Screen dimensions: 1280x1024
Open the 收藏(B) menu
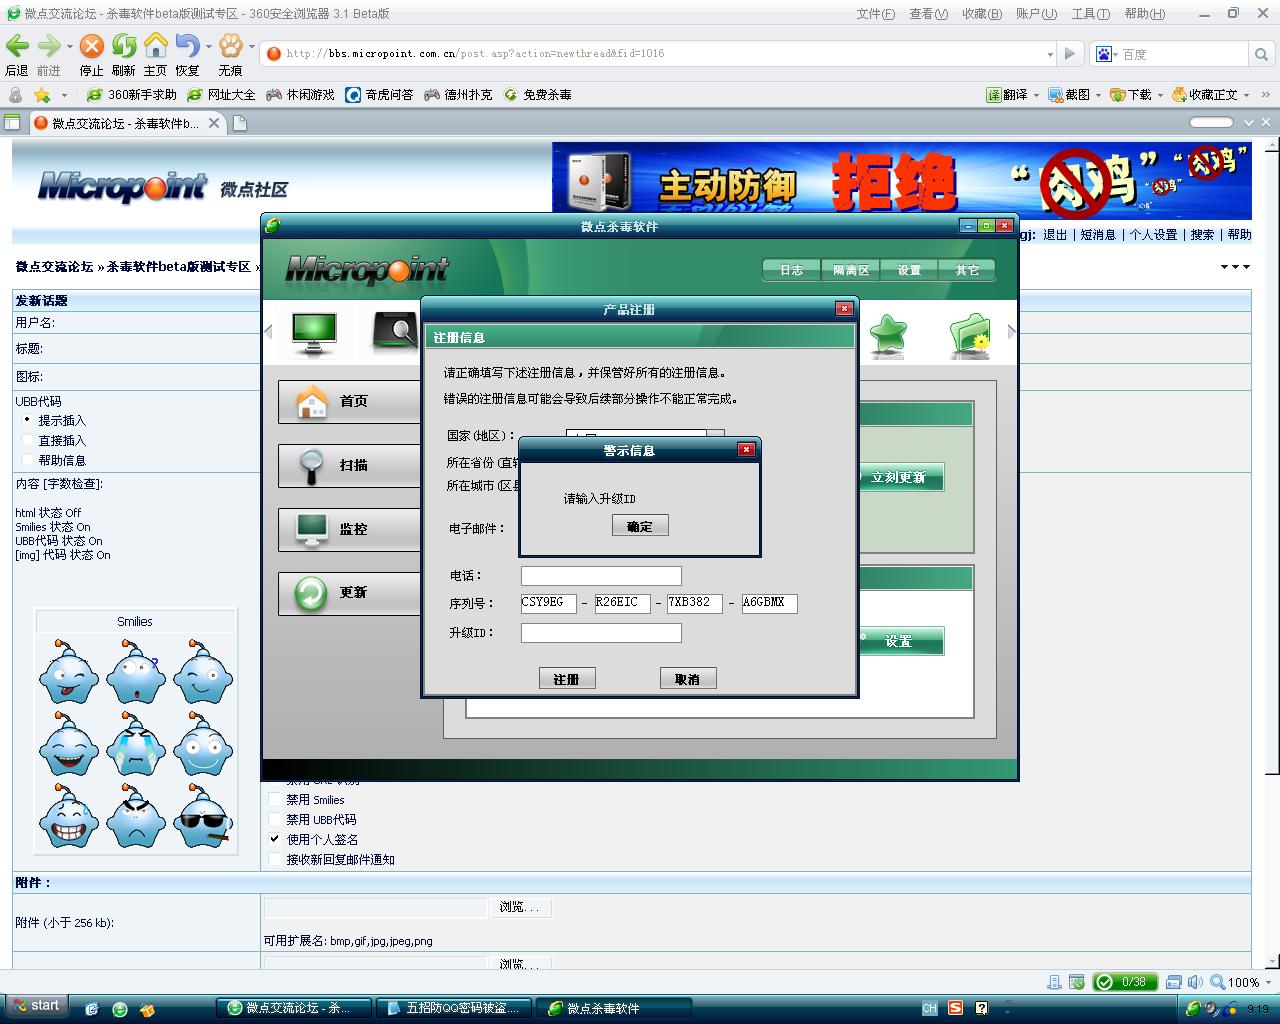coord(981,14)
